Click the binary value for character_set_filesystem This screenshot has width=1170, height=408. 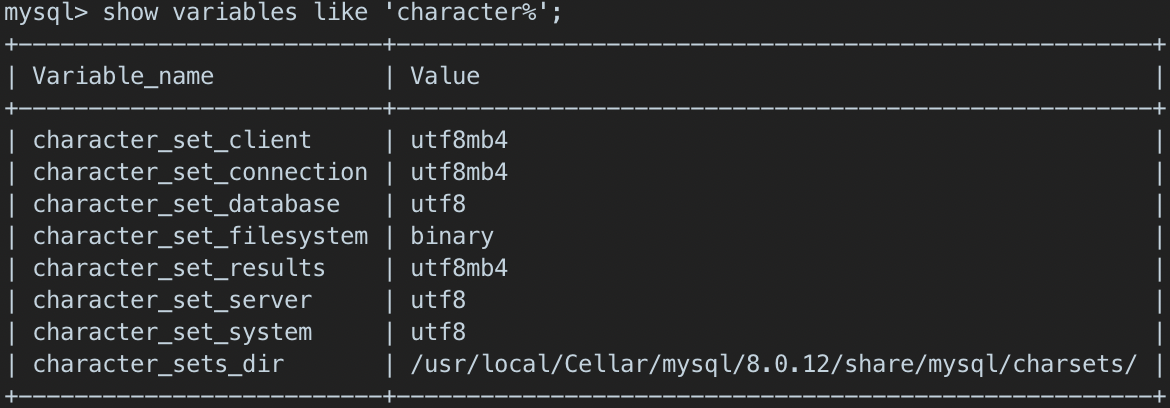tap(452, 236)
